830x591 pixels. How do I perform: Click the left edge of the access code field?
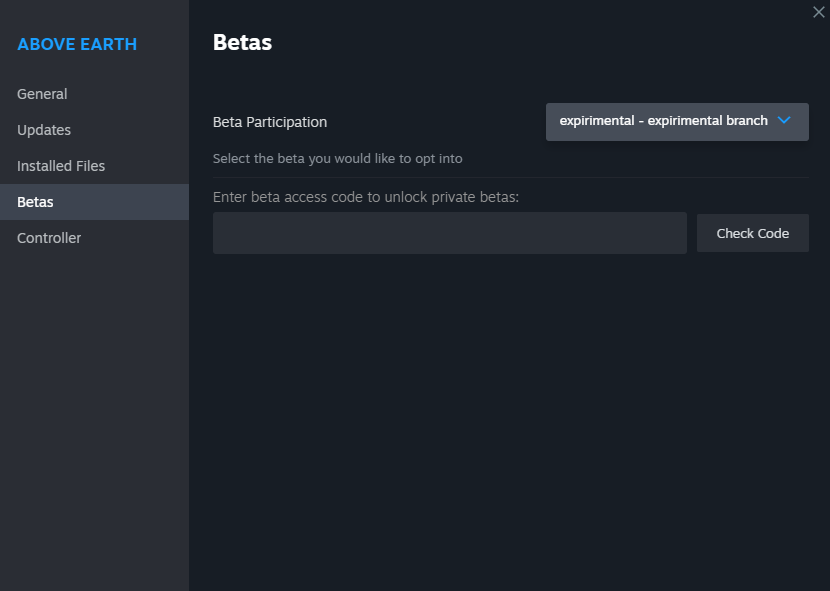coord(222,233)
